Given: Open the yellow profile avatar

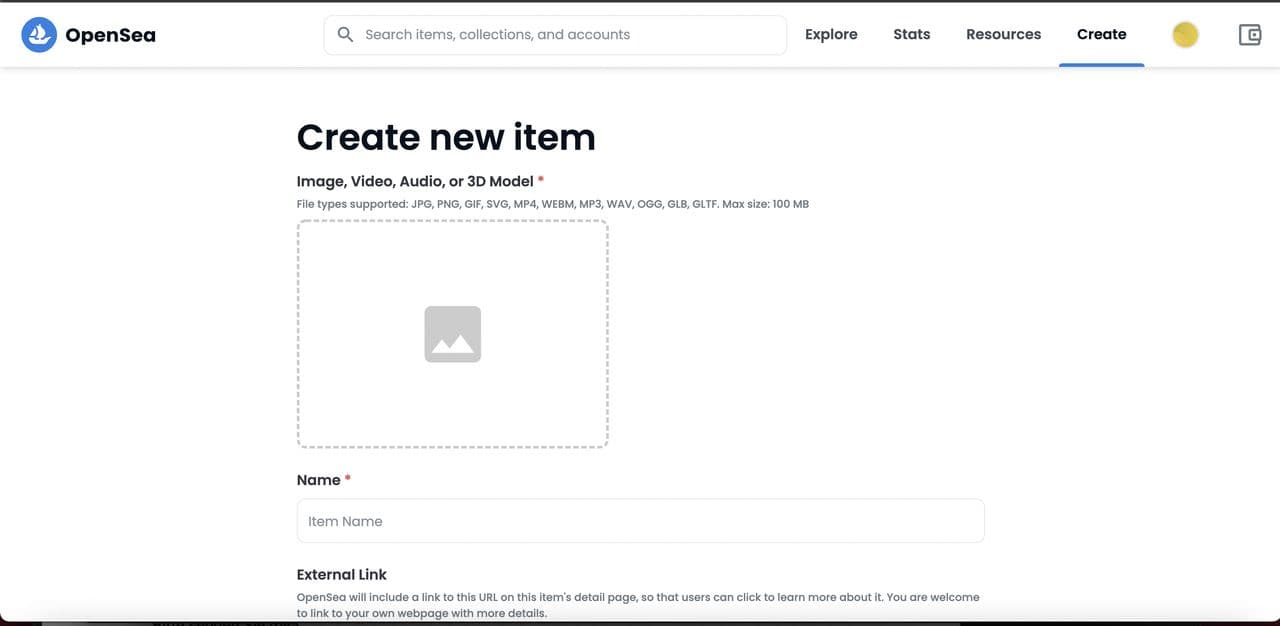Looking at the screenshot, I should 1185,35.
